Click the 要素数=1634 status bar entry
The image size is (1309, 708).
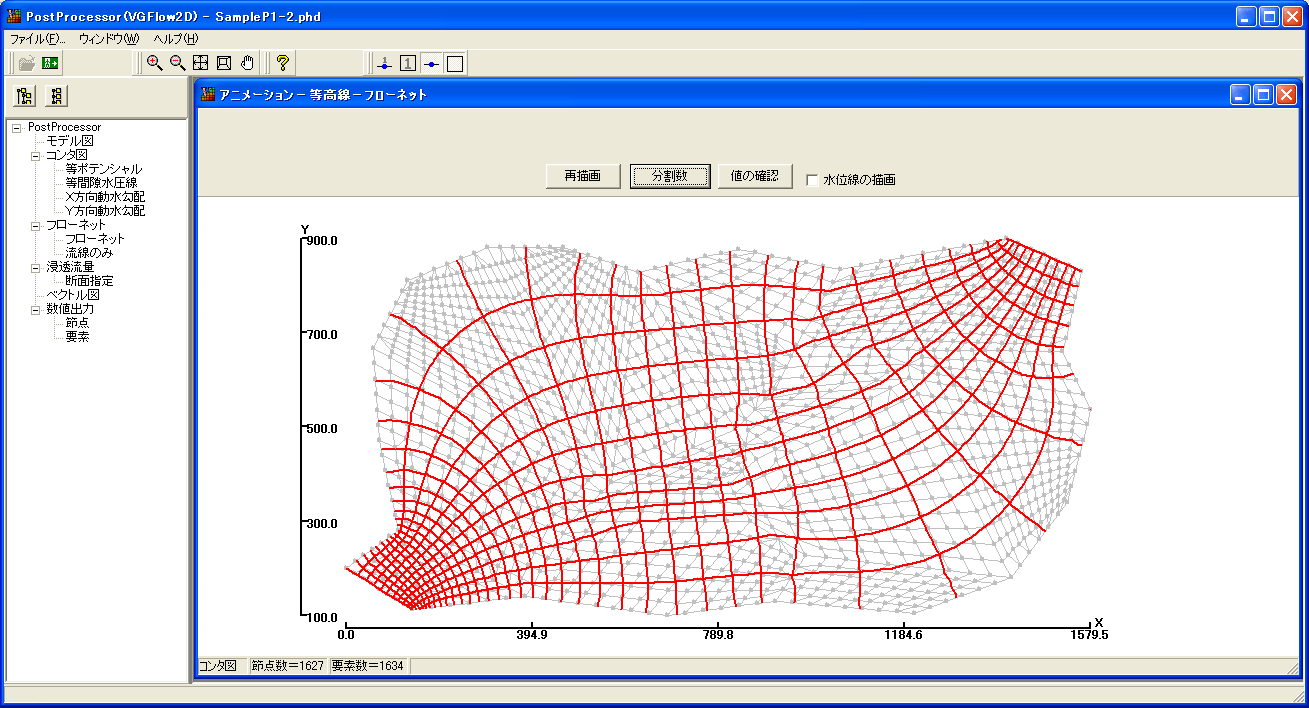pyautogui.click(x=367, y=666)
